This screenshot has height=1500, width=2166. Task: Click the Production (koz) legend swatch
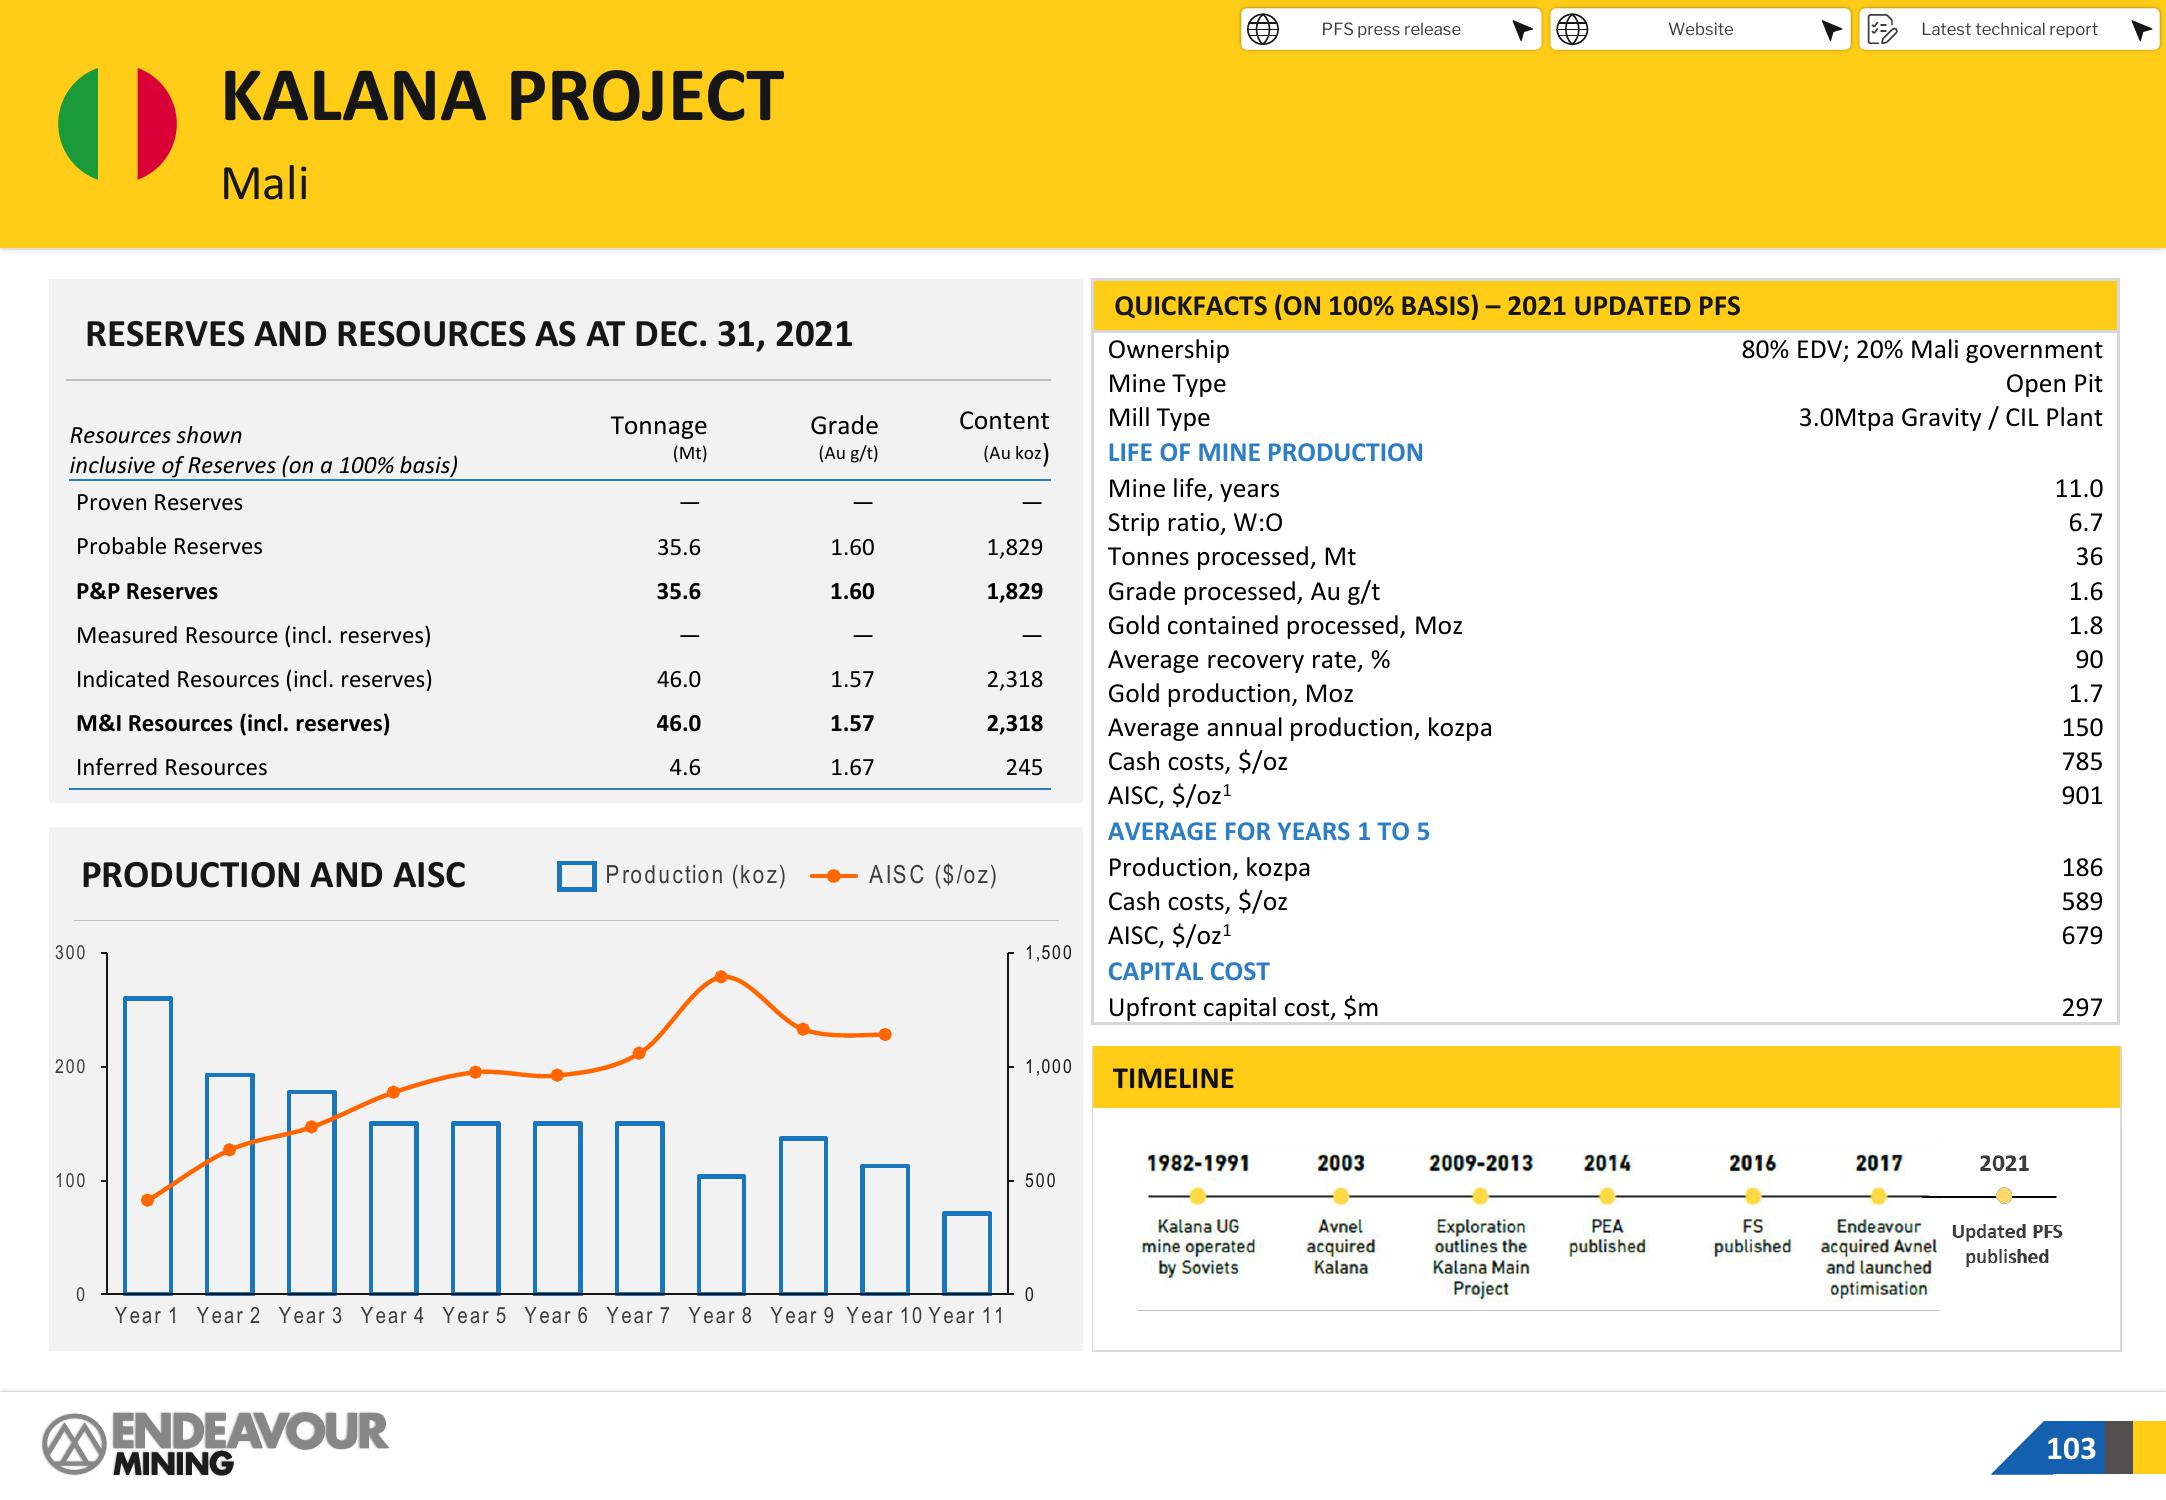(x=576, y=876)
